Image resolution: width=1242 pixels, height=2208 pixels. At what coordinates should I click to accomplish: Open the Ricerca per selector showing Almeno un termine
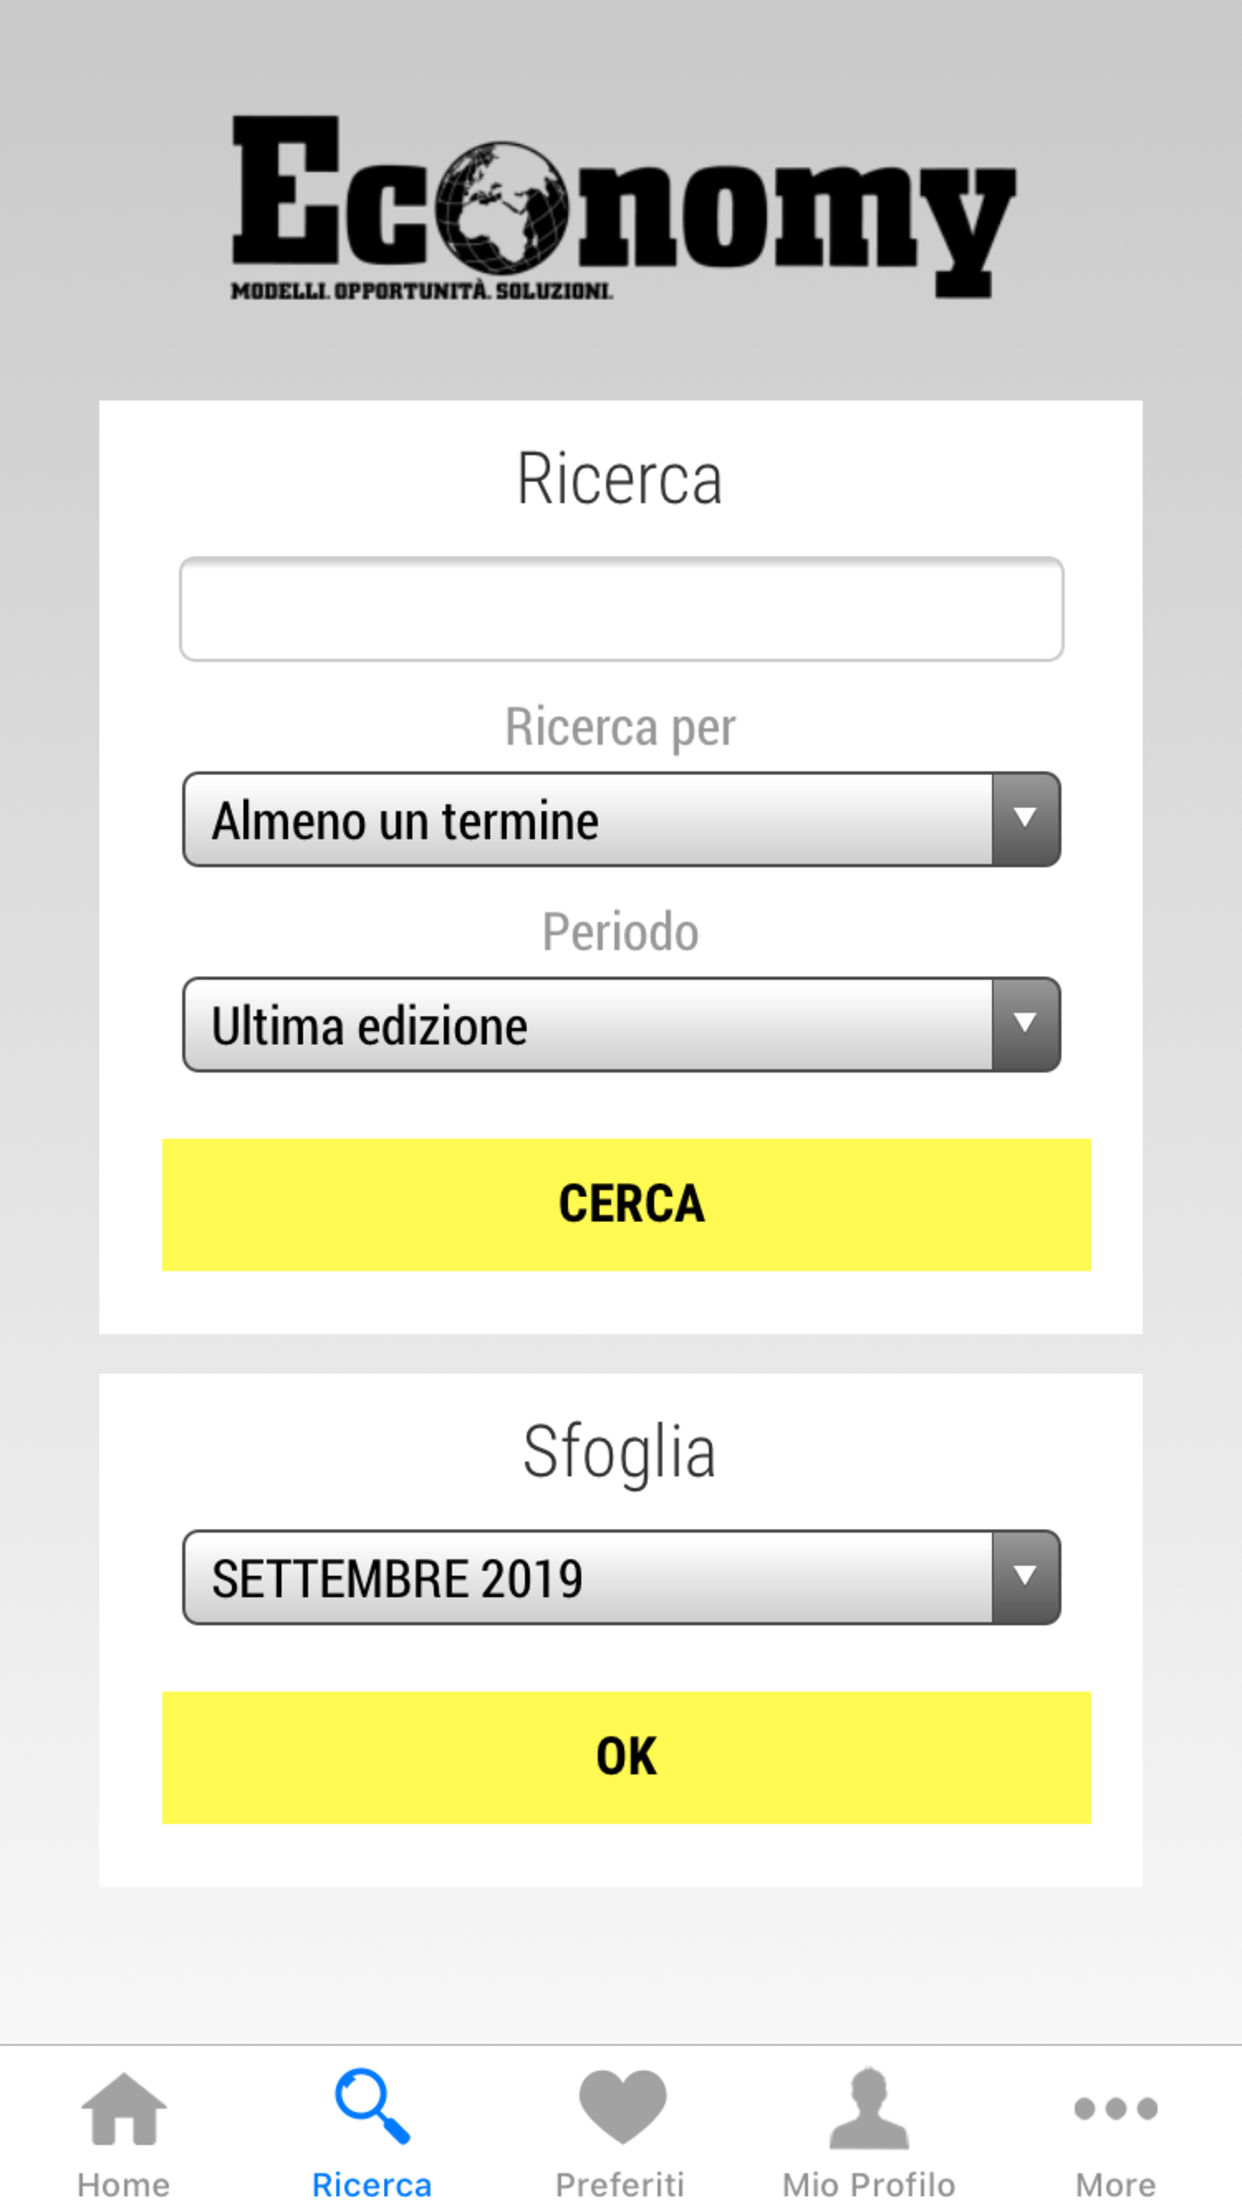(x=588, y=819)
